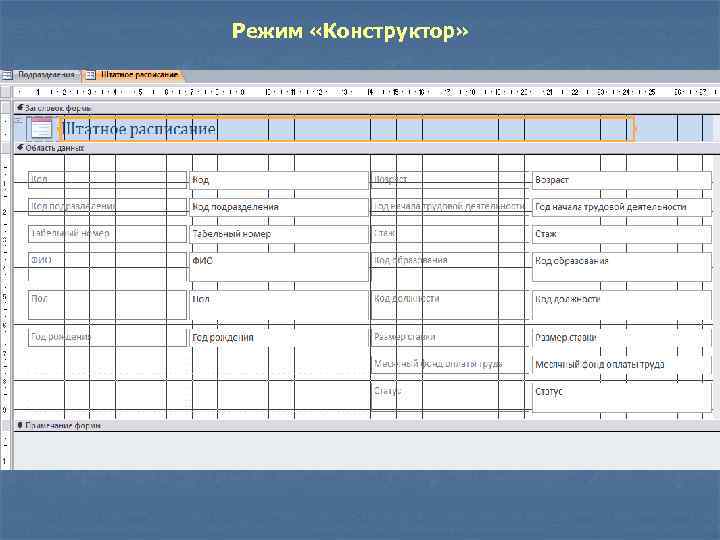Viewport: 720px width, 540px height.
Task: Click the form logo icon in header
Action: click(x=41, y=128)
